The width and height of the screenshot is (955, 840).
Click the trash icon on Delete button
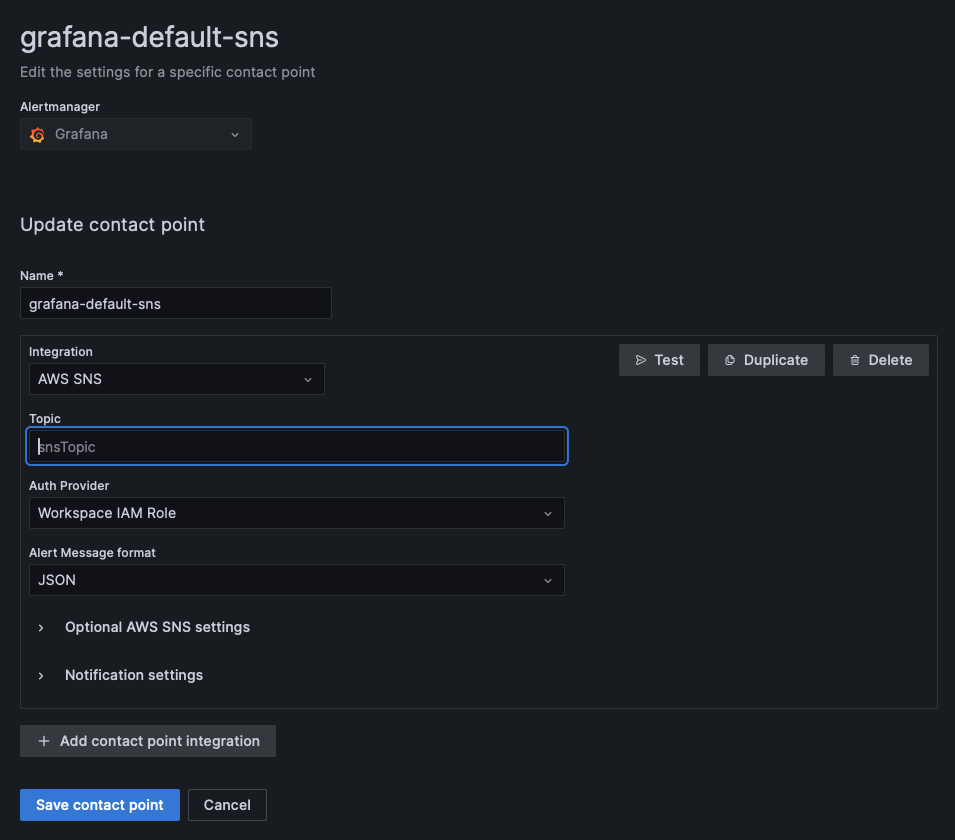click(x=855, y=360)
